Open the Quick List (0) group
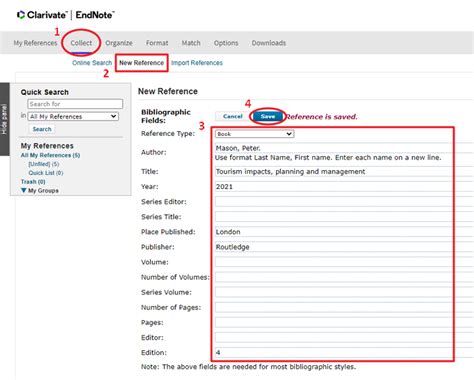This screenshot has width=474, height=380. click(x=46, y=173)
